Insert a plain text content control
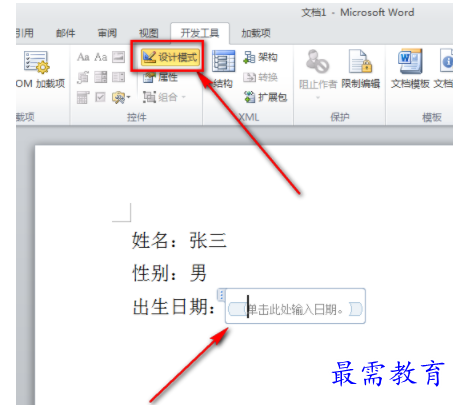This screenshot has height=405, width=453. pos(101,57)
